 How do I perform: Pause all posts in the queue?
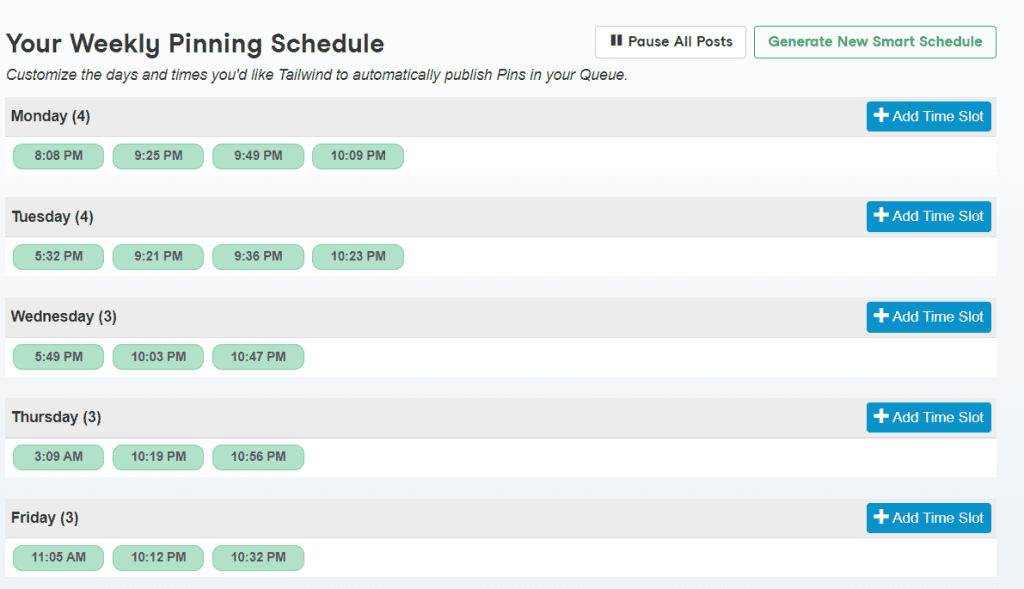[670, 42]
